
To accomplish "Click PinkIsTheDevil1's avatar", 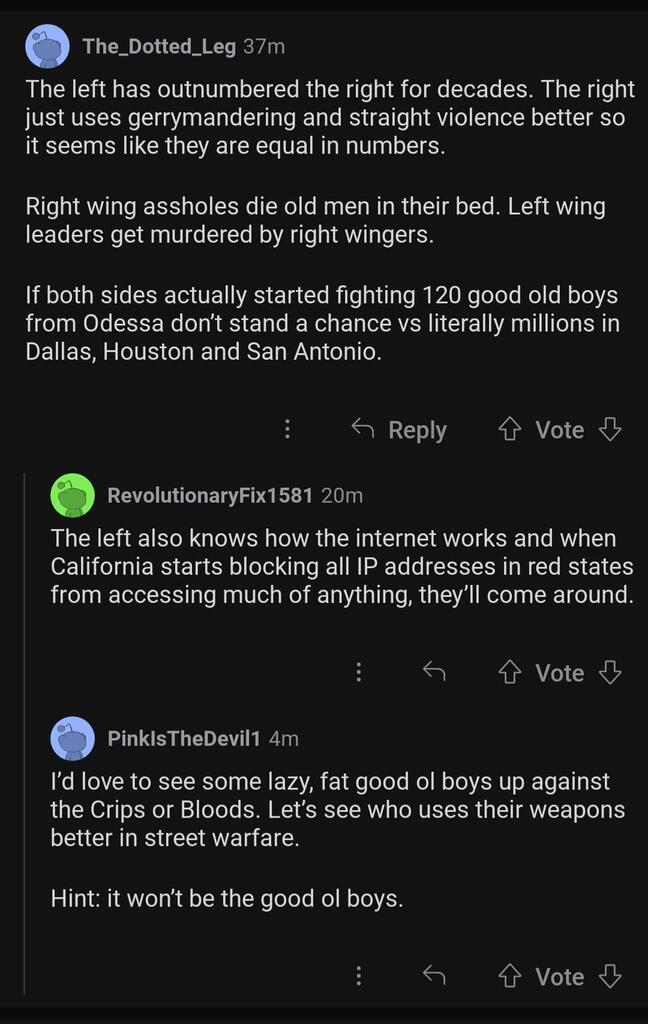I will [x=73, y=739].
